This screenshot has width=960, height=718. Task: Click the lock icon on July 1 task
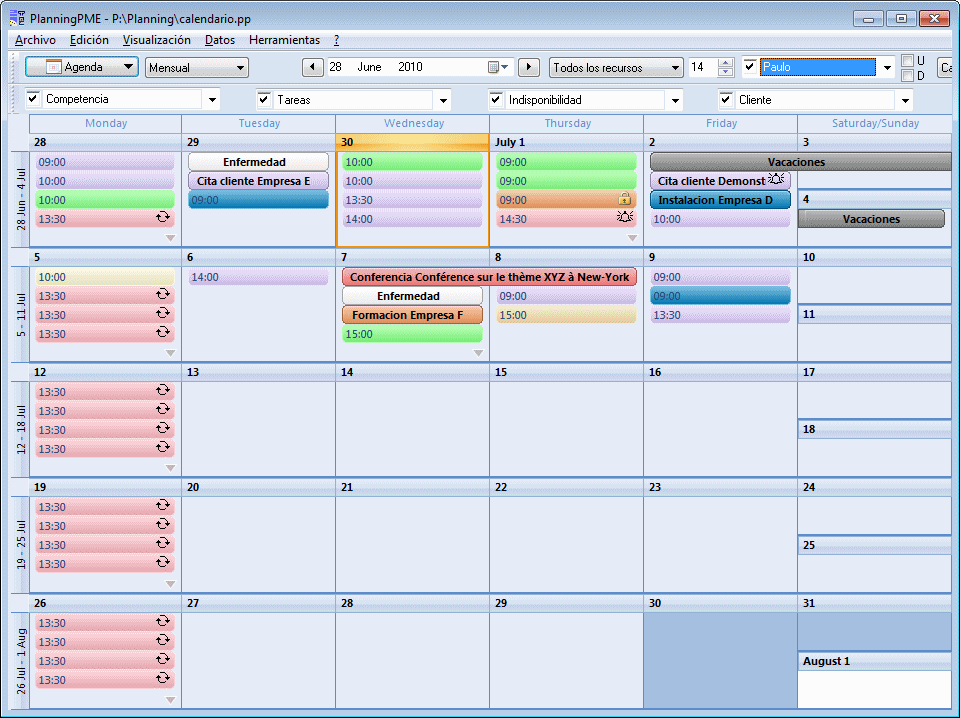[x=625, y=199]
